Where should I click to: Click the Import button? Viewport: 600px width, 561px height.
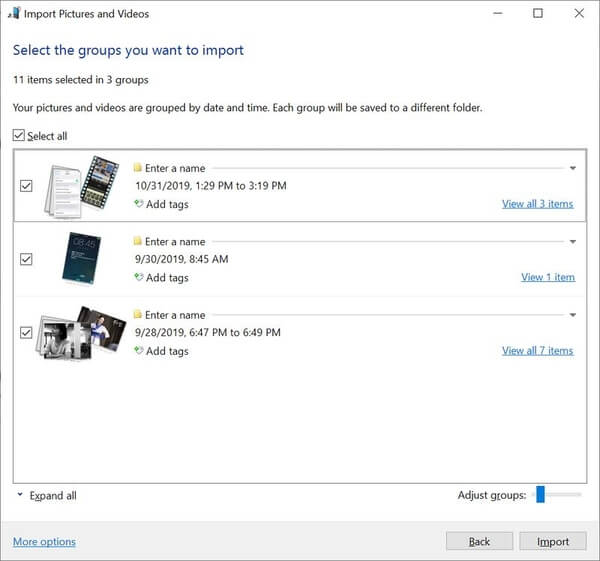[x=553, y=541]
